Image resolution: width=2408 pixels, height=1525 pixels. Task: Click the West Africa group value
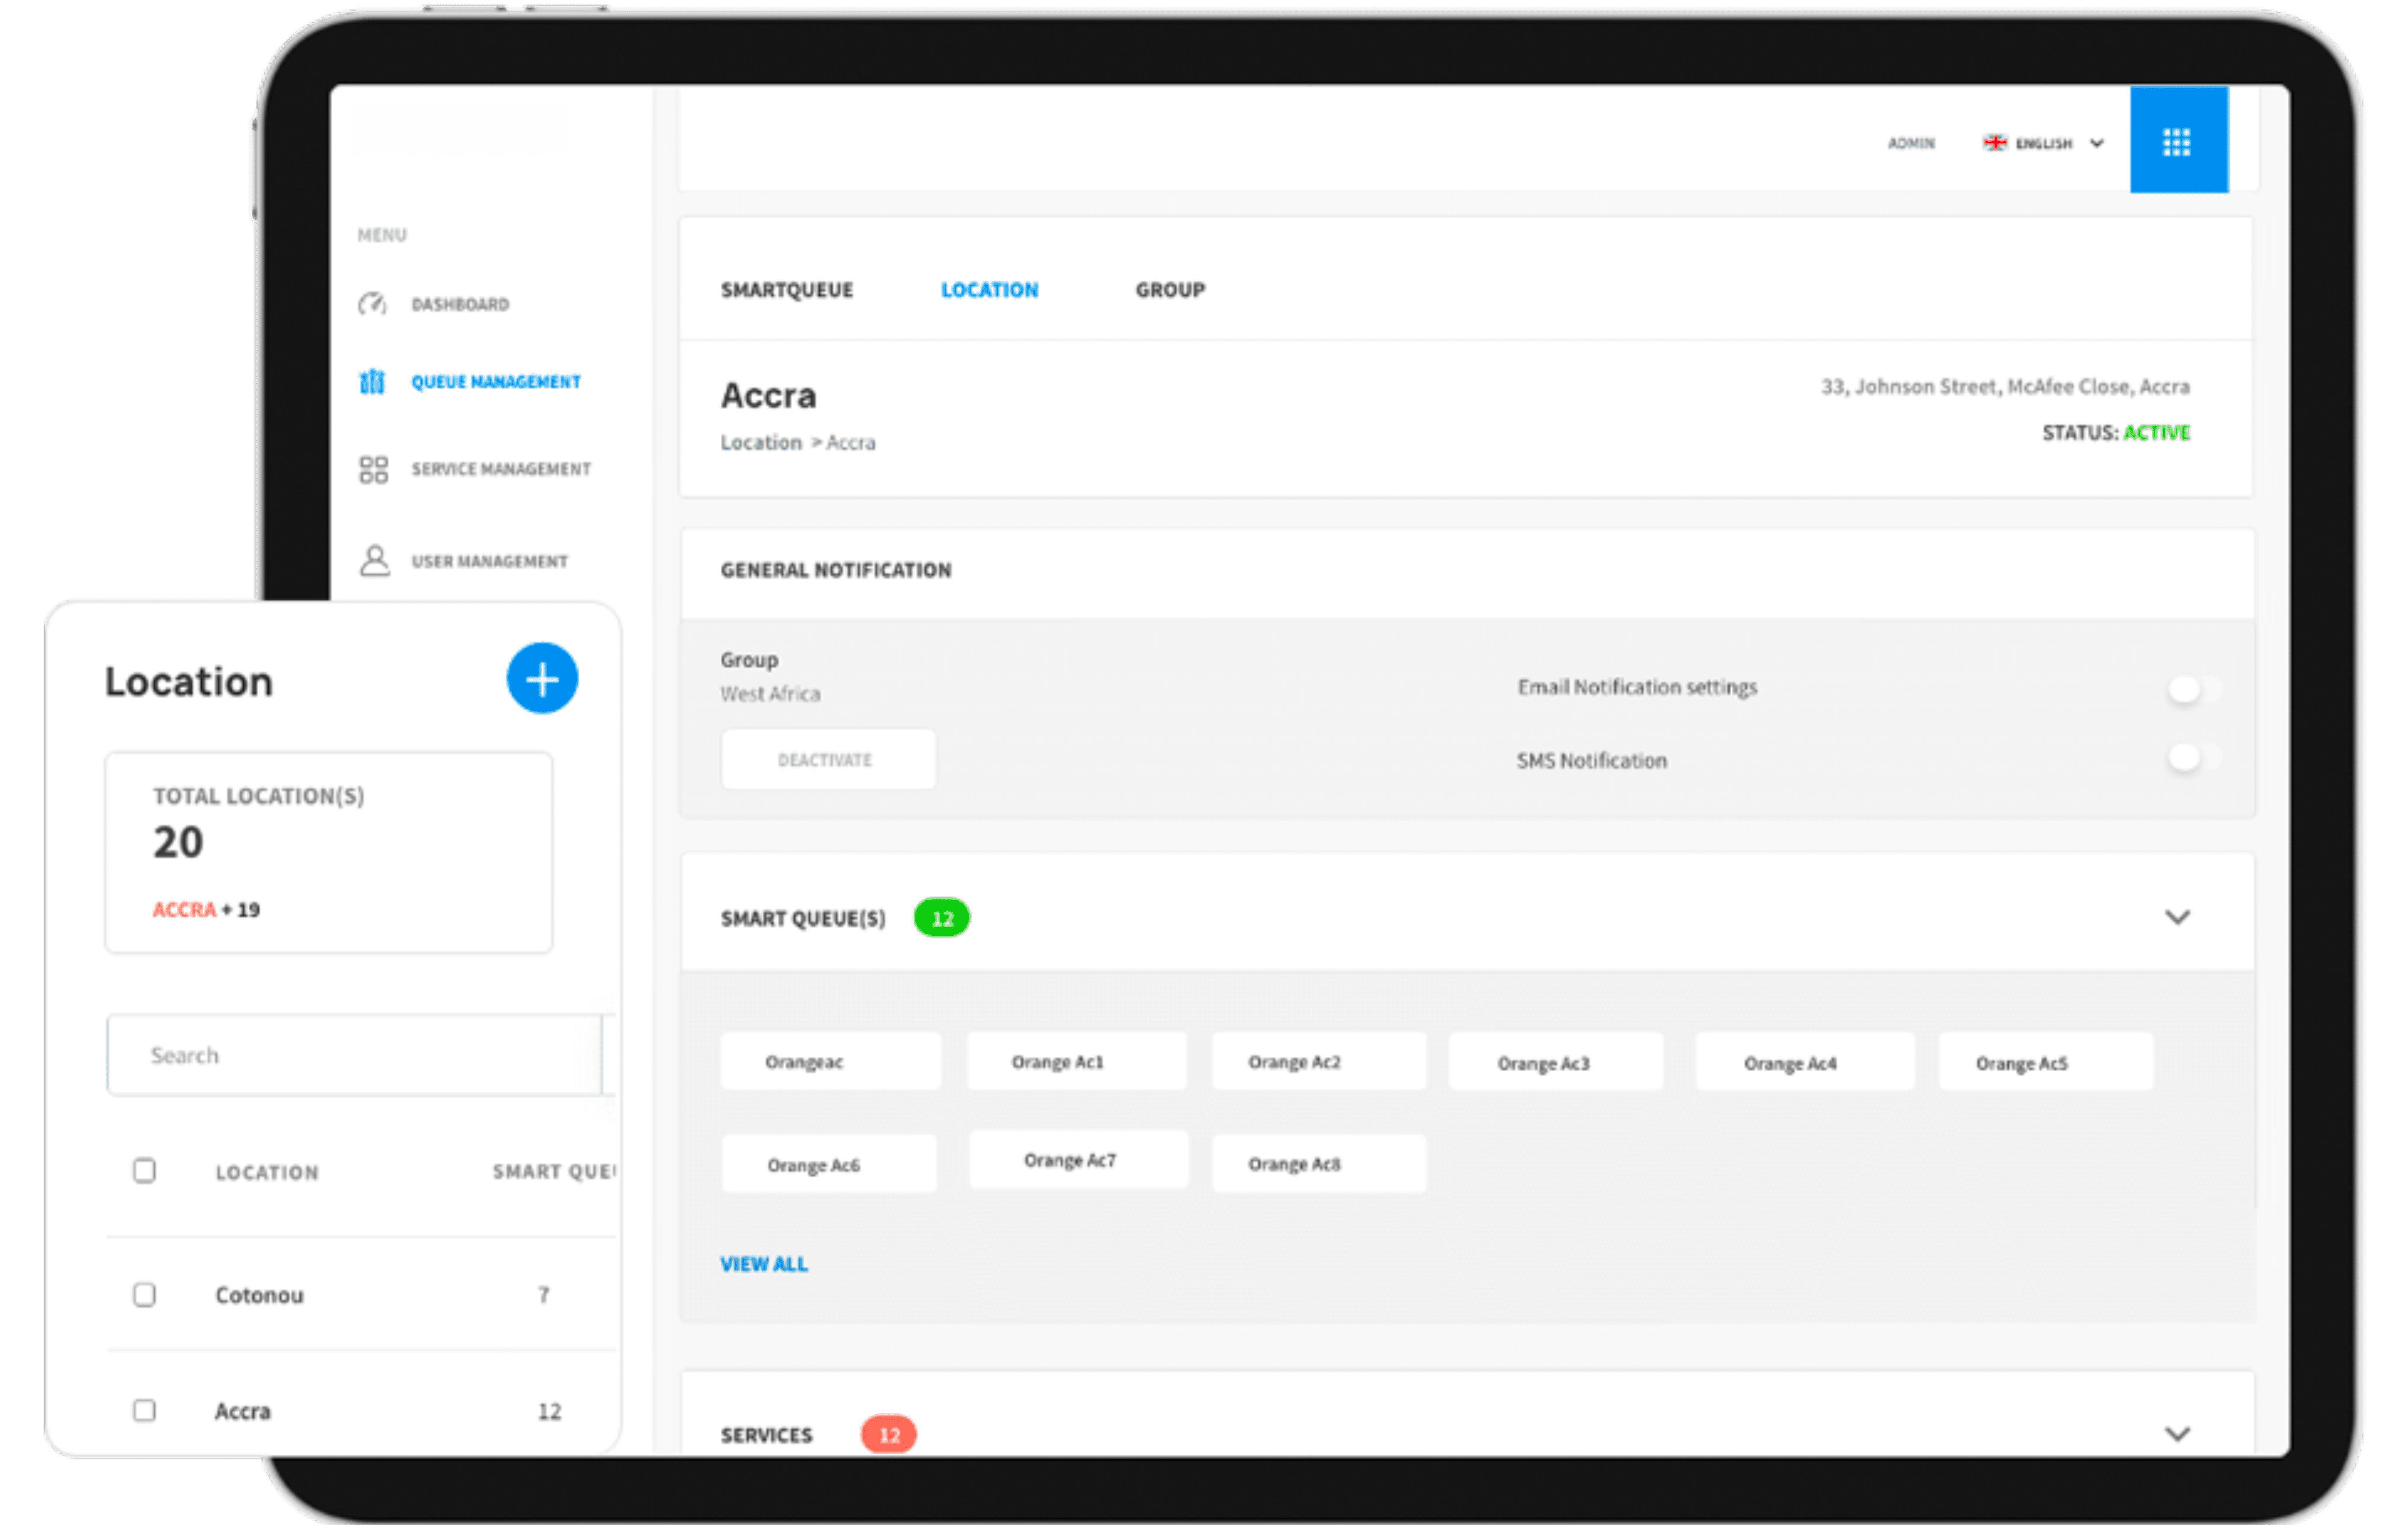[770, 693]
